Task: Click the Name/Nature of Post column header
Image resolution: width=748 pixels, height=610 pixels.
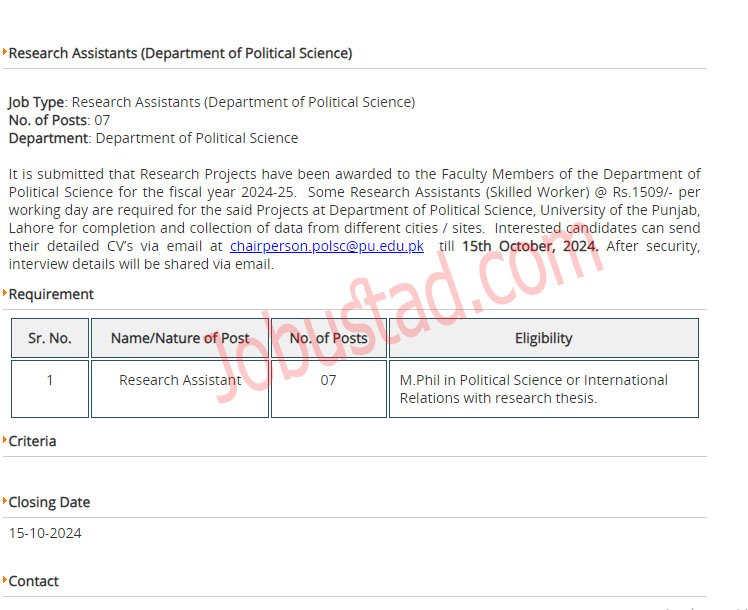Action: 180,338
